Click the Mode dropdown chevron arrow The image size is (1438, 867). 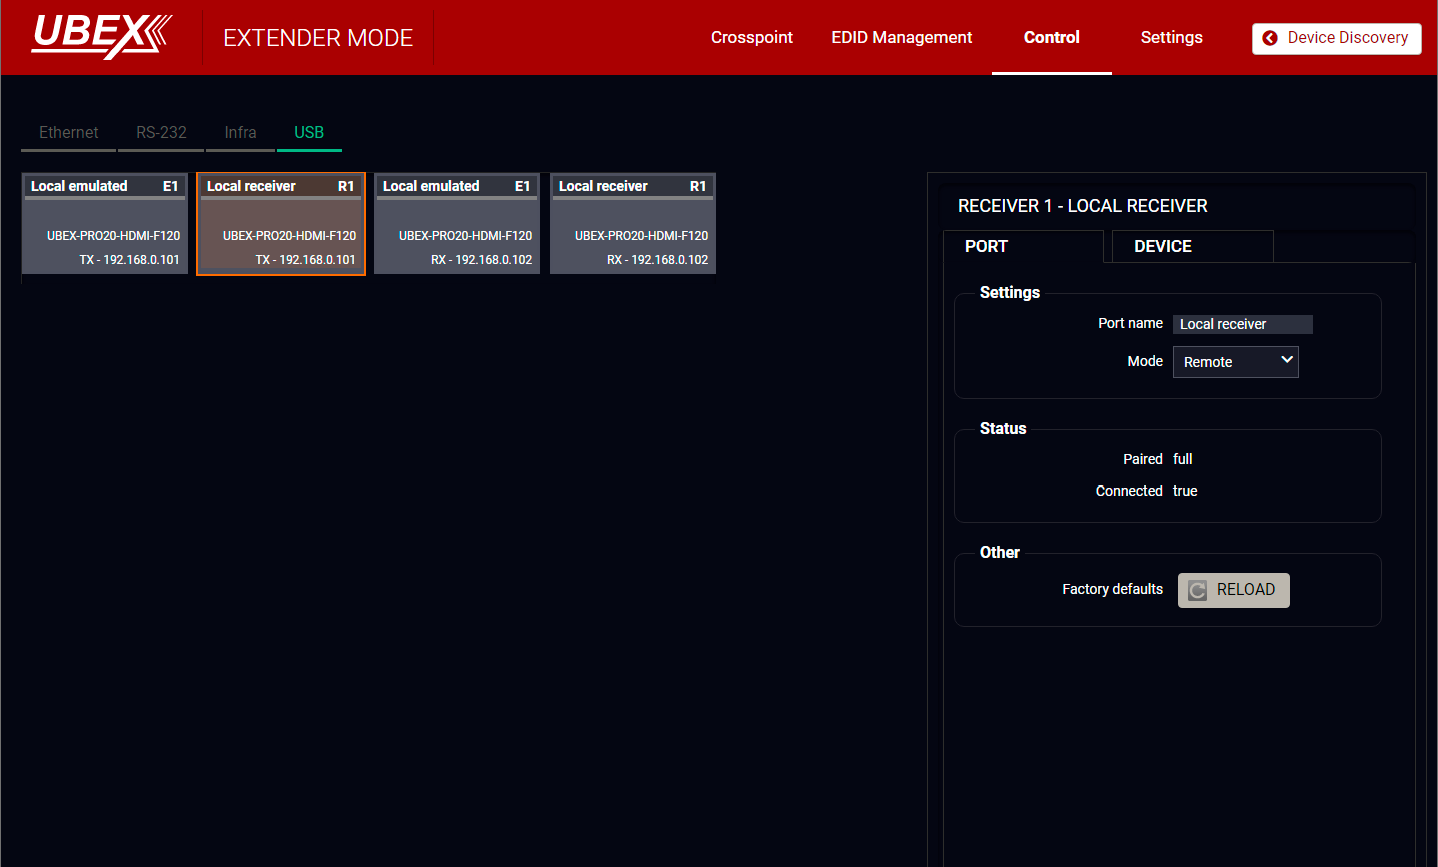(1287, 360)
